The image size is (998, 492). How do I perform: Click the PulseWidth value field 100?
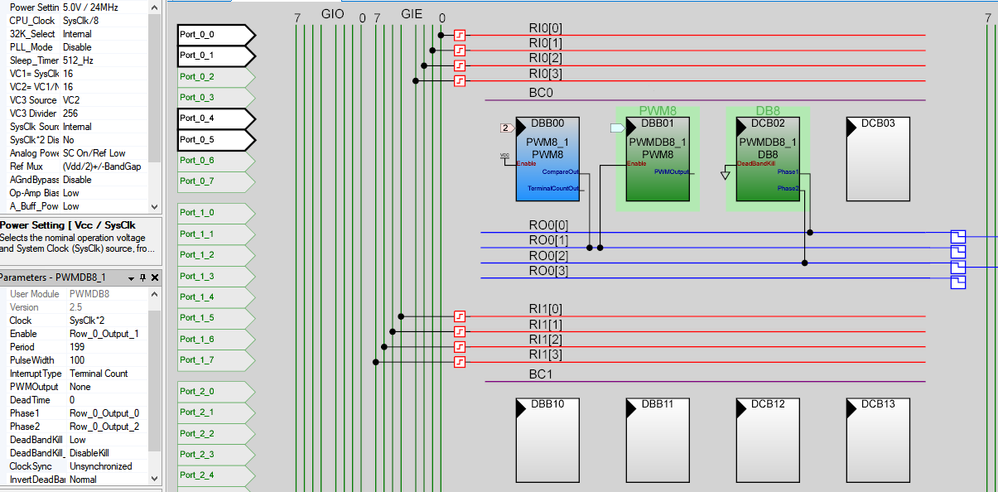(x=107, y=360)
